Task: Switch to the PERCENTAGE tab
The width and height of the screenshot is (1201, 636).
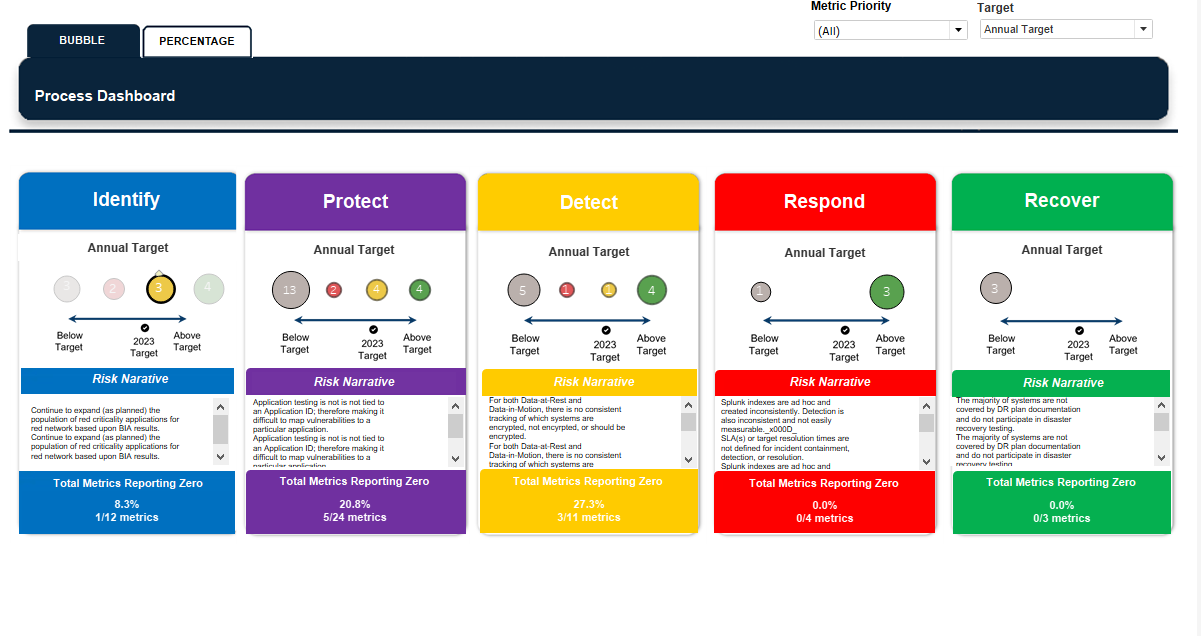Action: pos(196,41)
